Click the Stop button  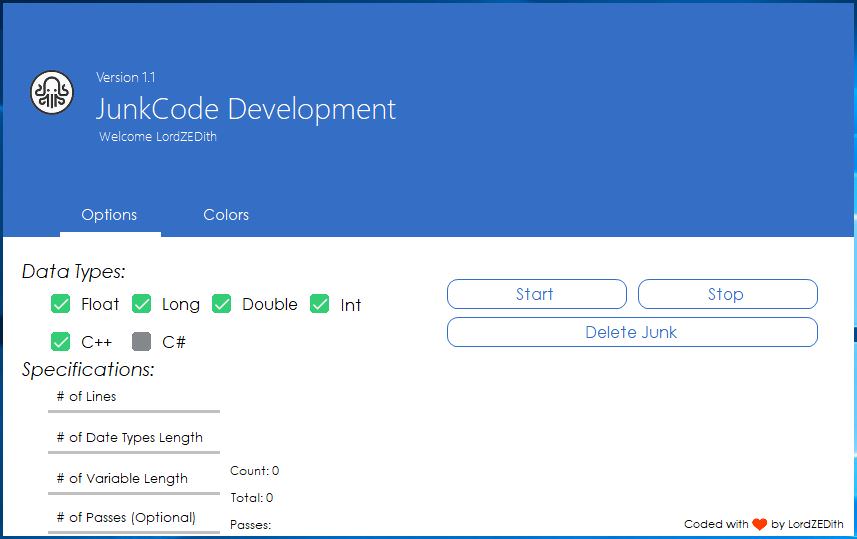(727, 294)
